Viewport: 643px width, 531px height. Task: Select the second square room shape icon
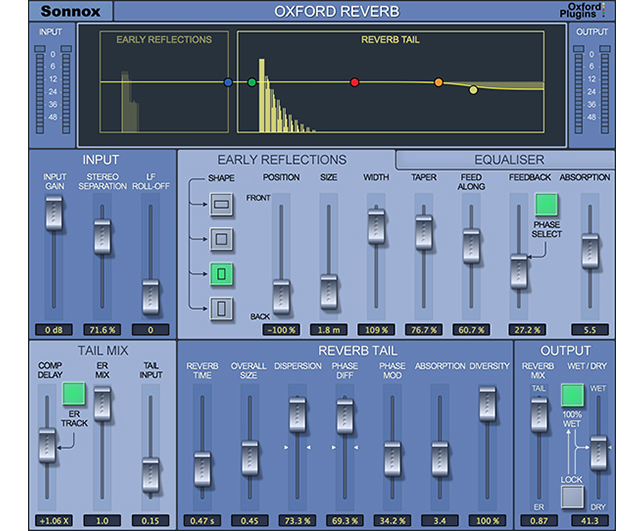pyautogui.click(x=220, y=240)
